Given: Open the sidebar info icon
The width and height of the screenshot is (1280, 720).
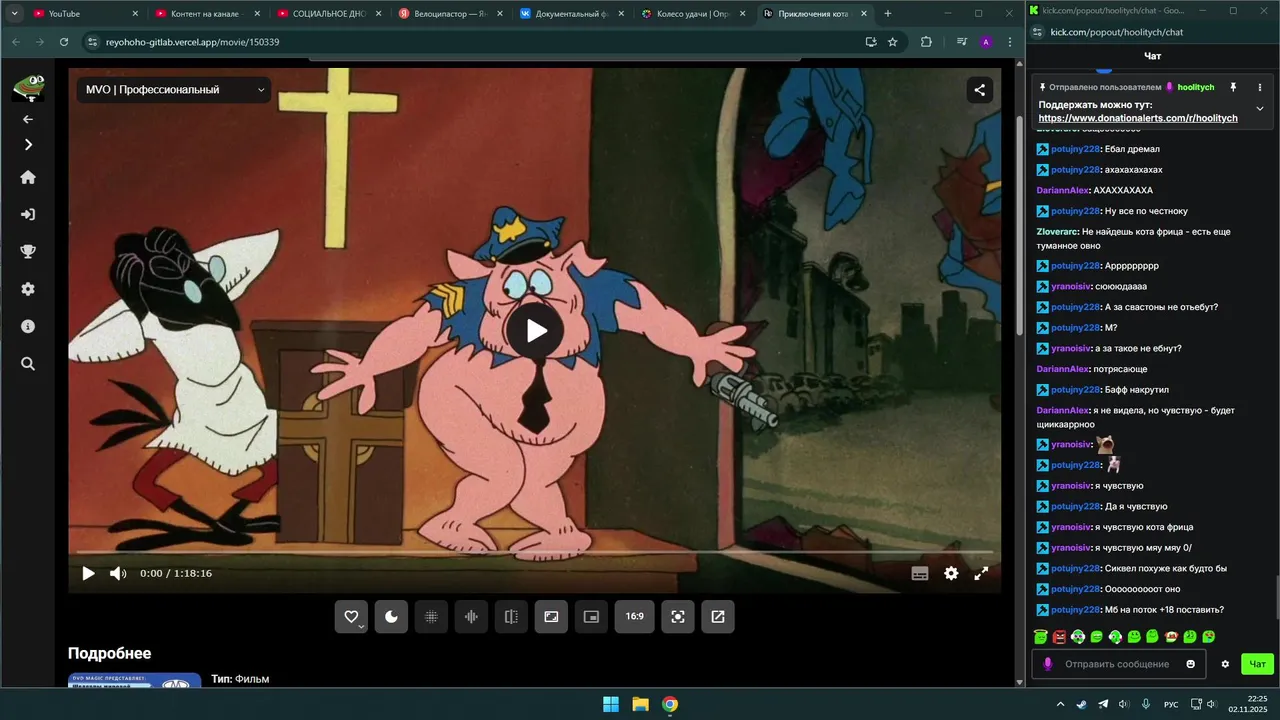Looking at the screenshot, I should coord(28,326).
